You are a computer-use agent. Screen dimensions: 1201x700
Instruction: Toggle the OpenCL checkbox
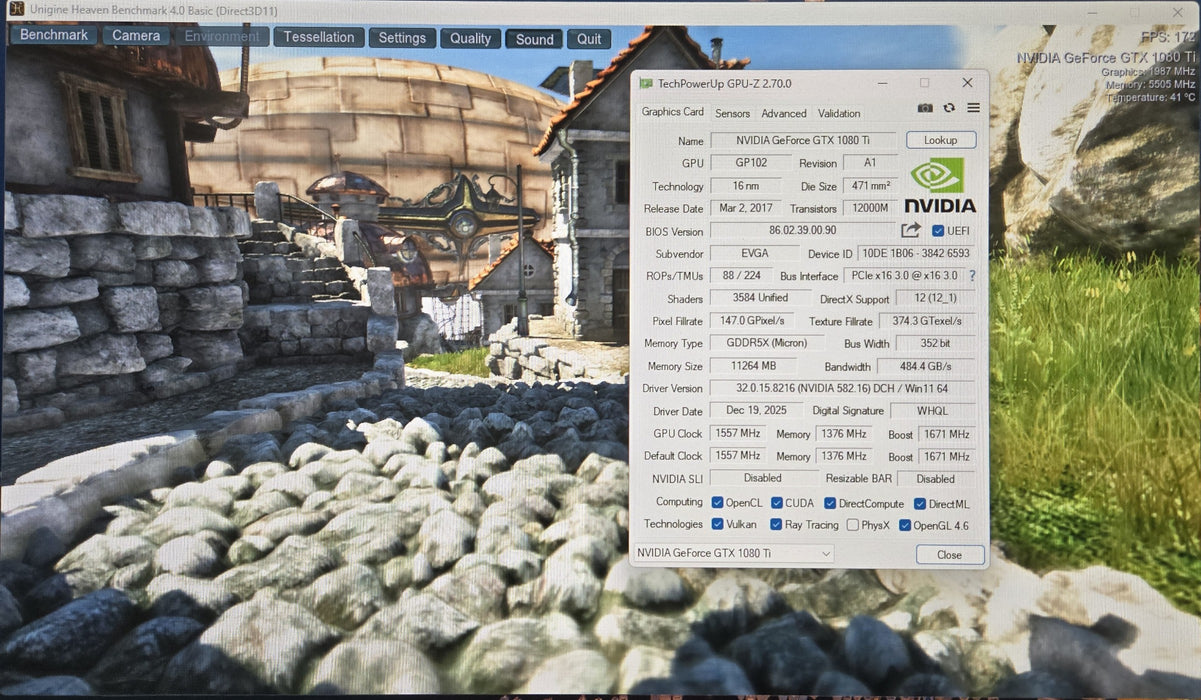coord(717,503)
